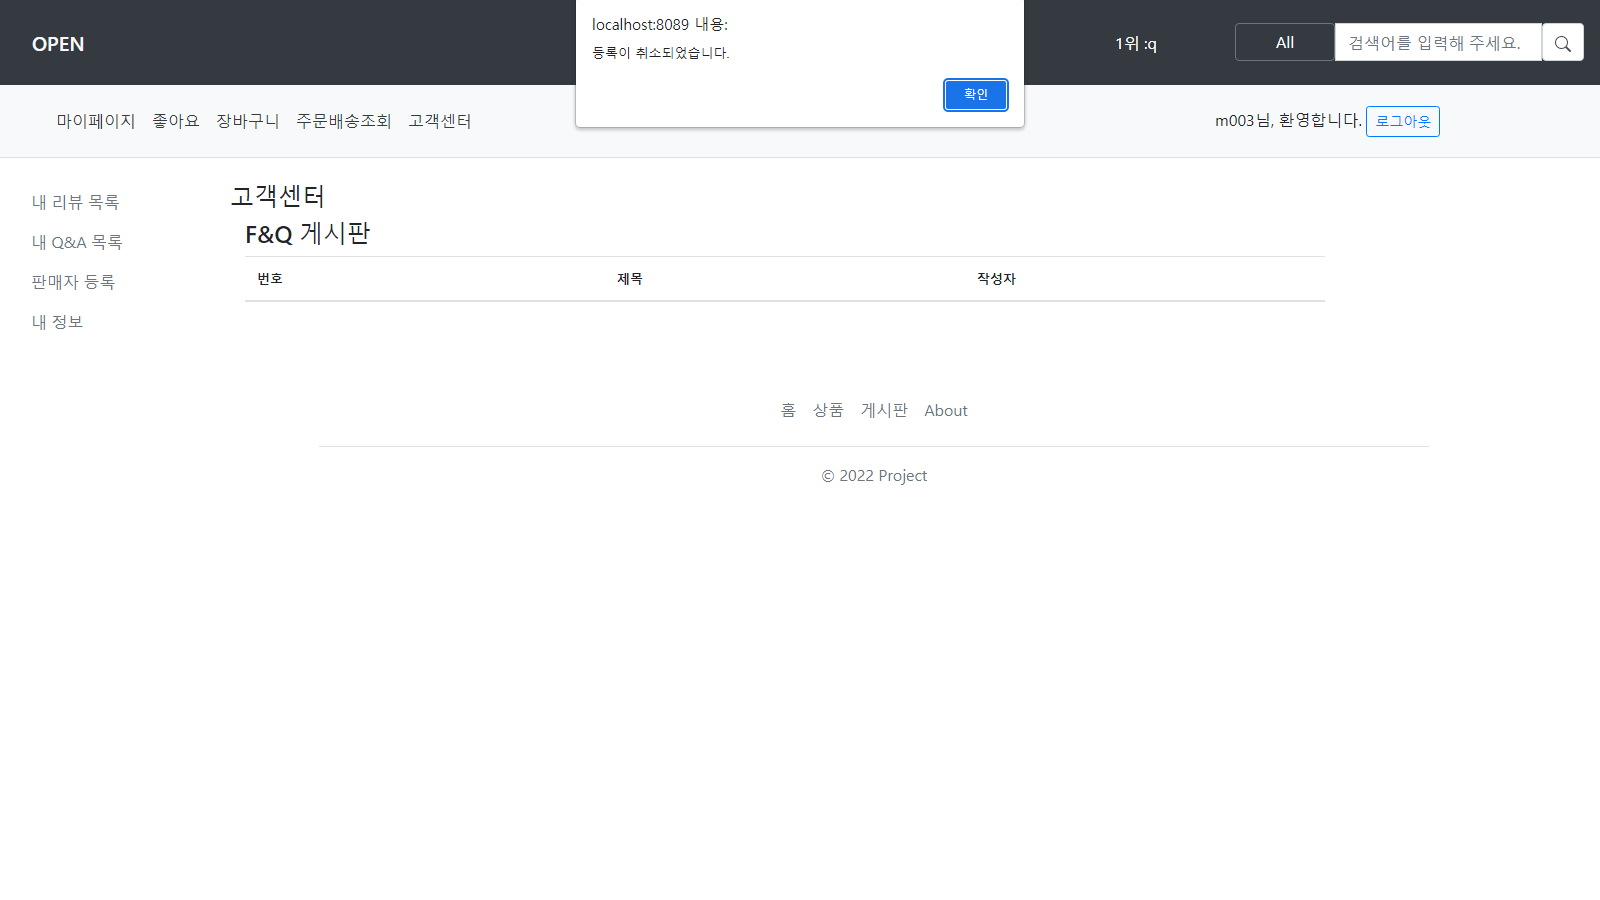Click the 제목 column header
The height and width of the screenshot is (900, 1600).
click(x=630, y=278)
